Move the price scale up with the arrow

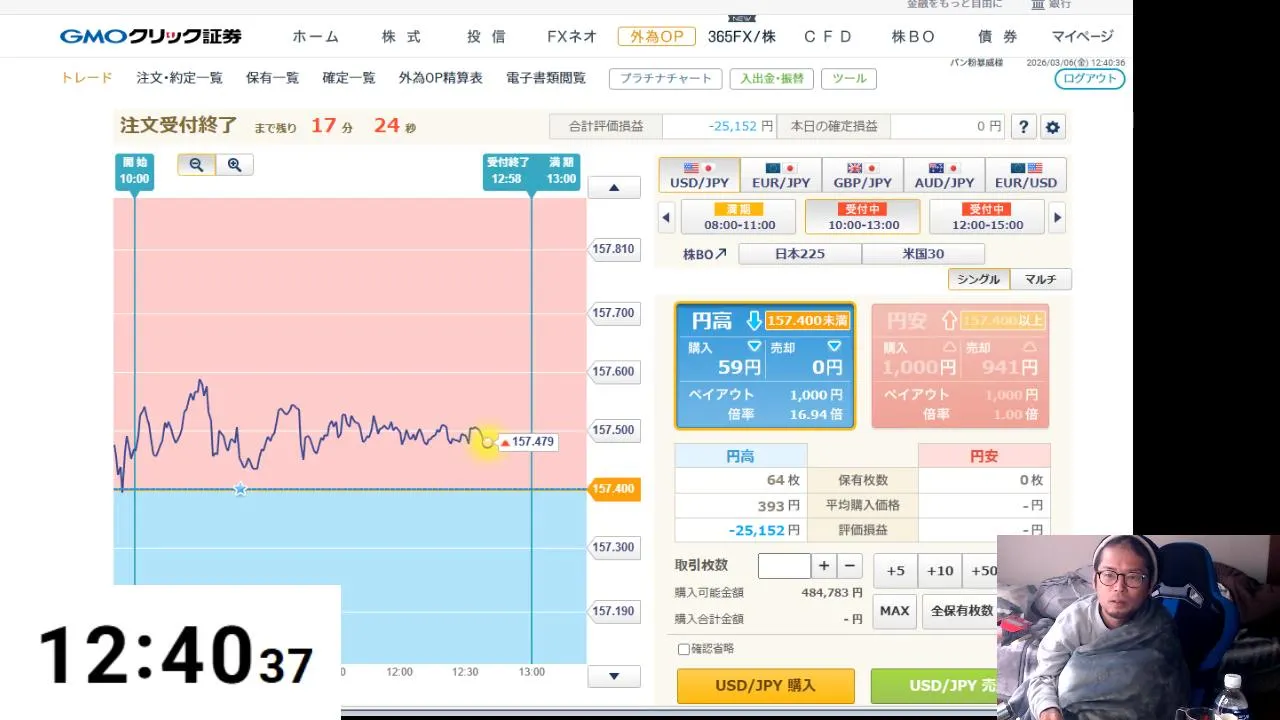tap(614, 188)
